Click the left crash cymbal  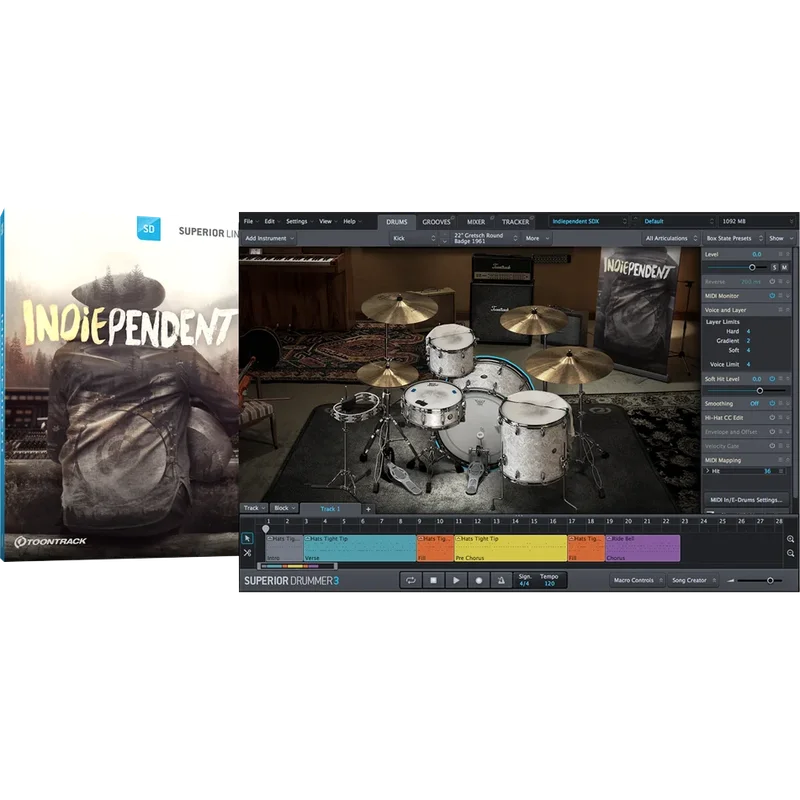click(399, 307)
